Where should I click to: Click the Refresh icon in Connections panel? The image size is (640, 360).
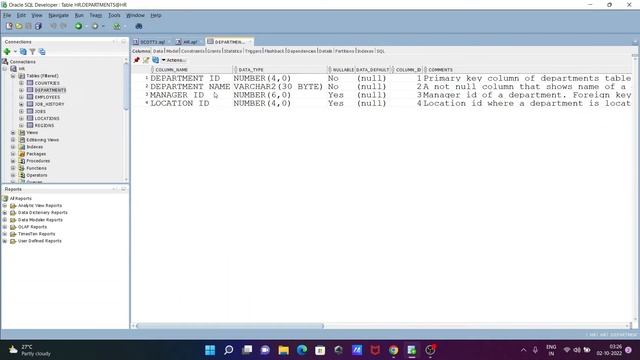click(x=23, y=51)
